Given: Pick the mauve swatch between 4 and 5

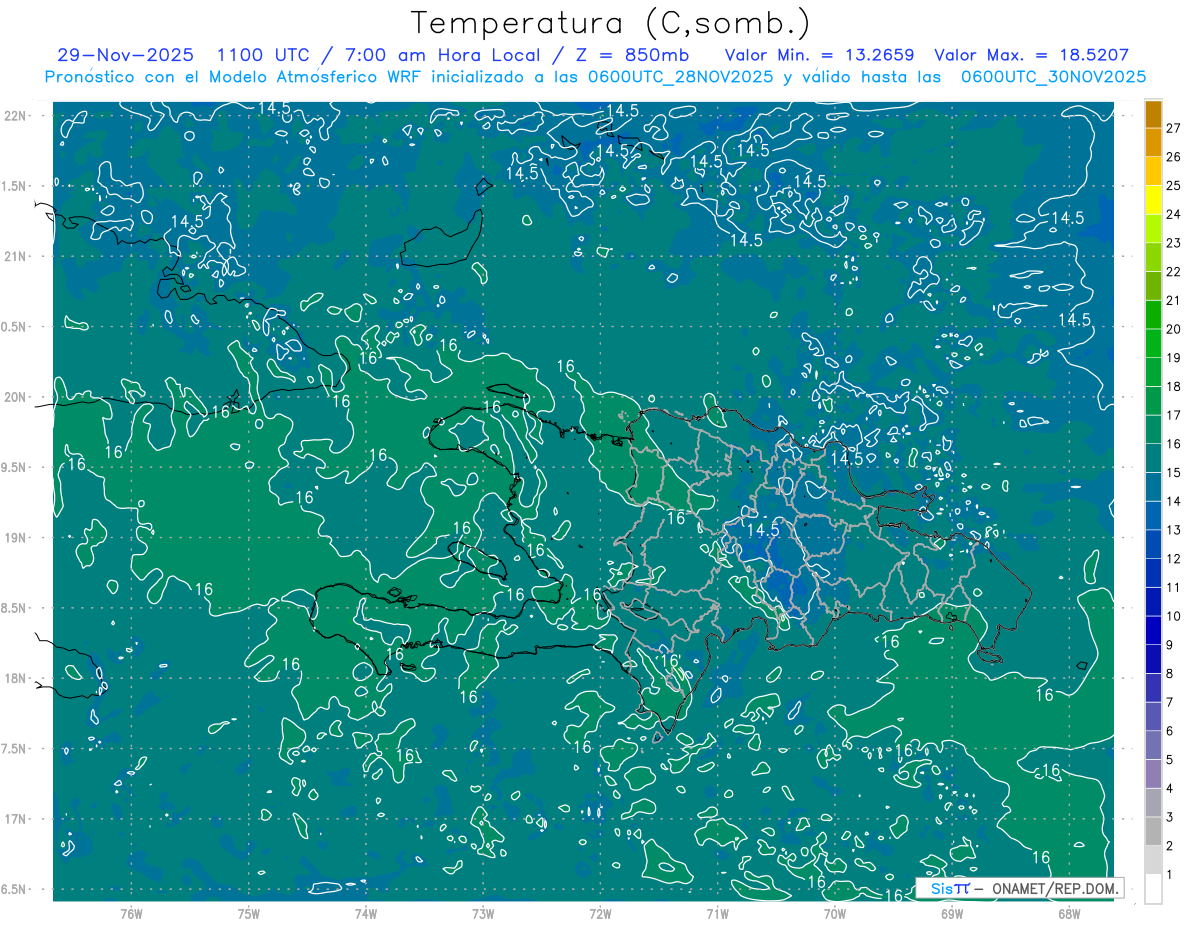Looking at the screenshot, I should tap(1153, 774).
